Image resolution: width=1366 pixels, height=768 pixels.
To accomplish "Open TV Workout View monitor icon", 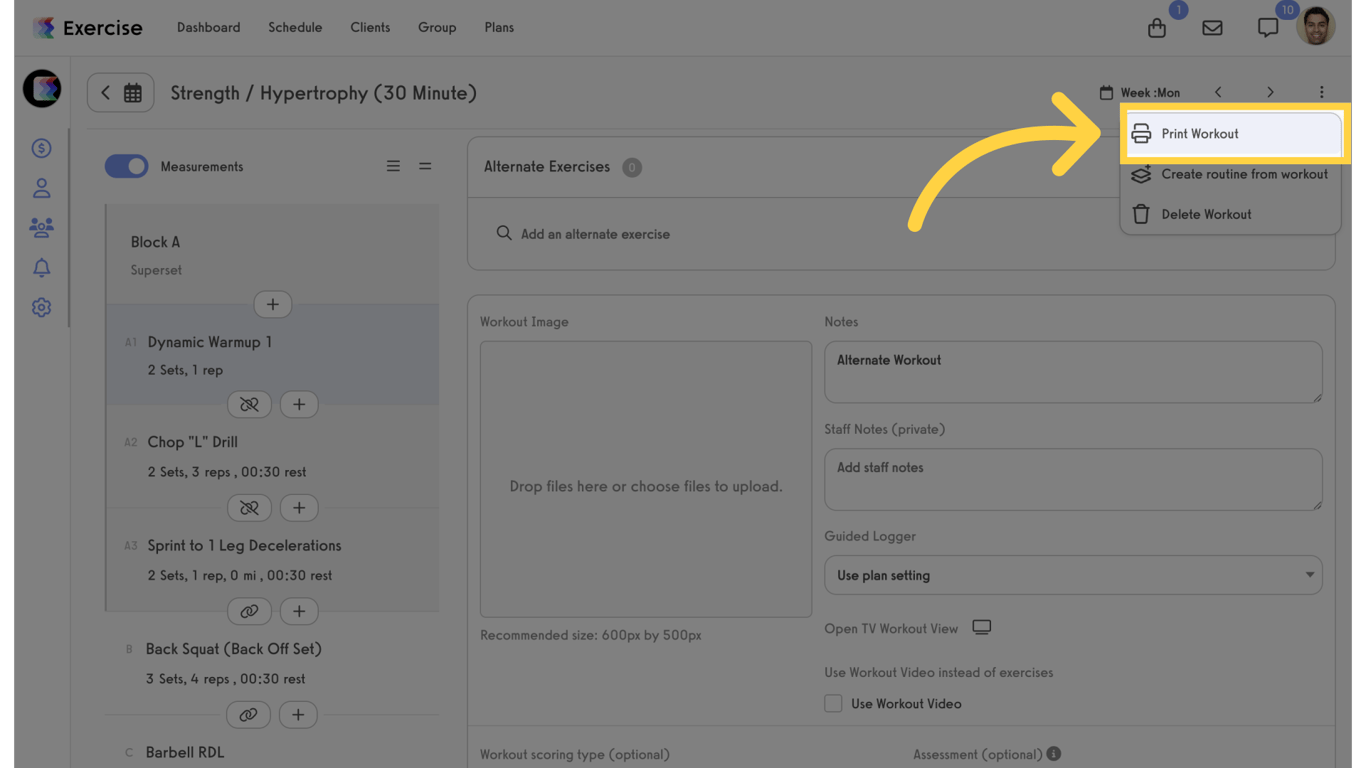I will pyautogui.click(x=982, y=627).
